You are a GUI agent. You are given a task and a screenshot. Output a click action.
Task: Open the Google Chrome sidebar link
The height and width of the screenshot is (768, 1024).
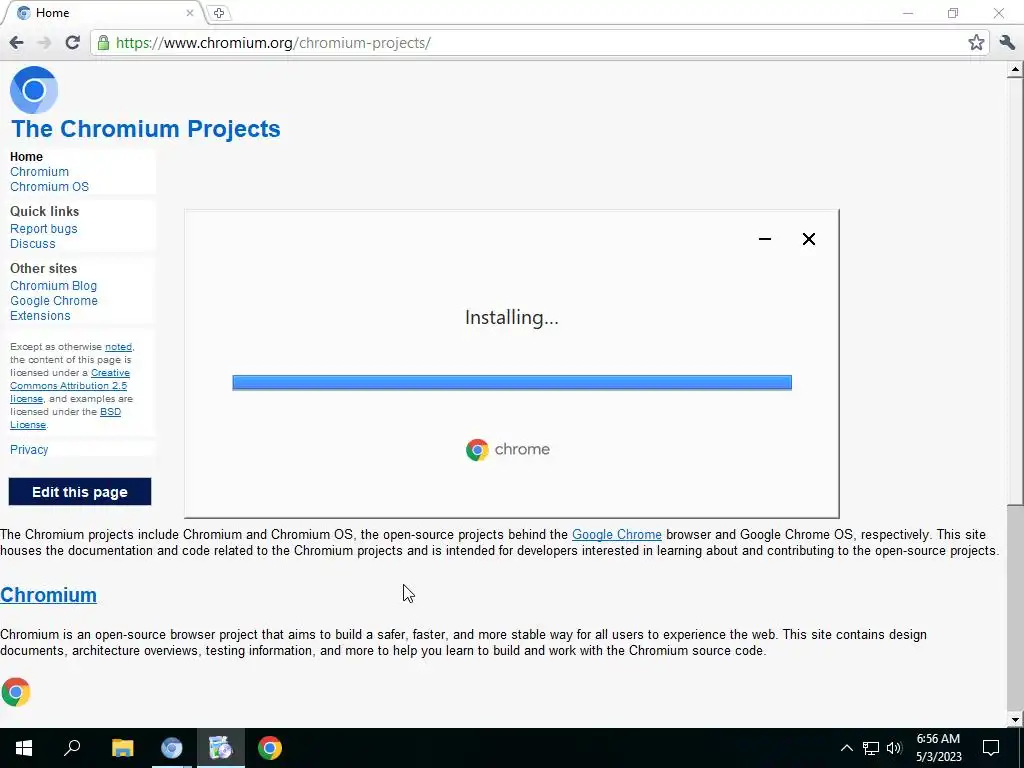pyautogui.click(x=54, y=301)
